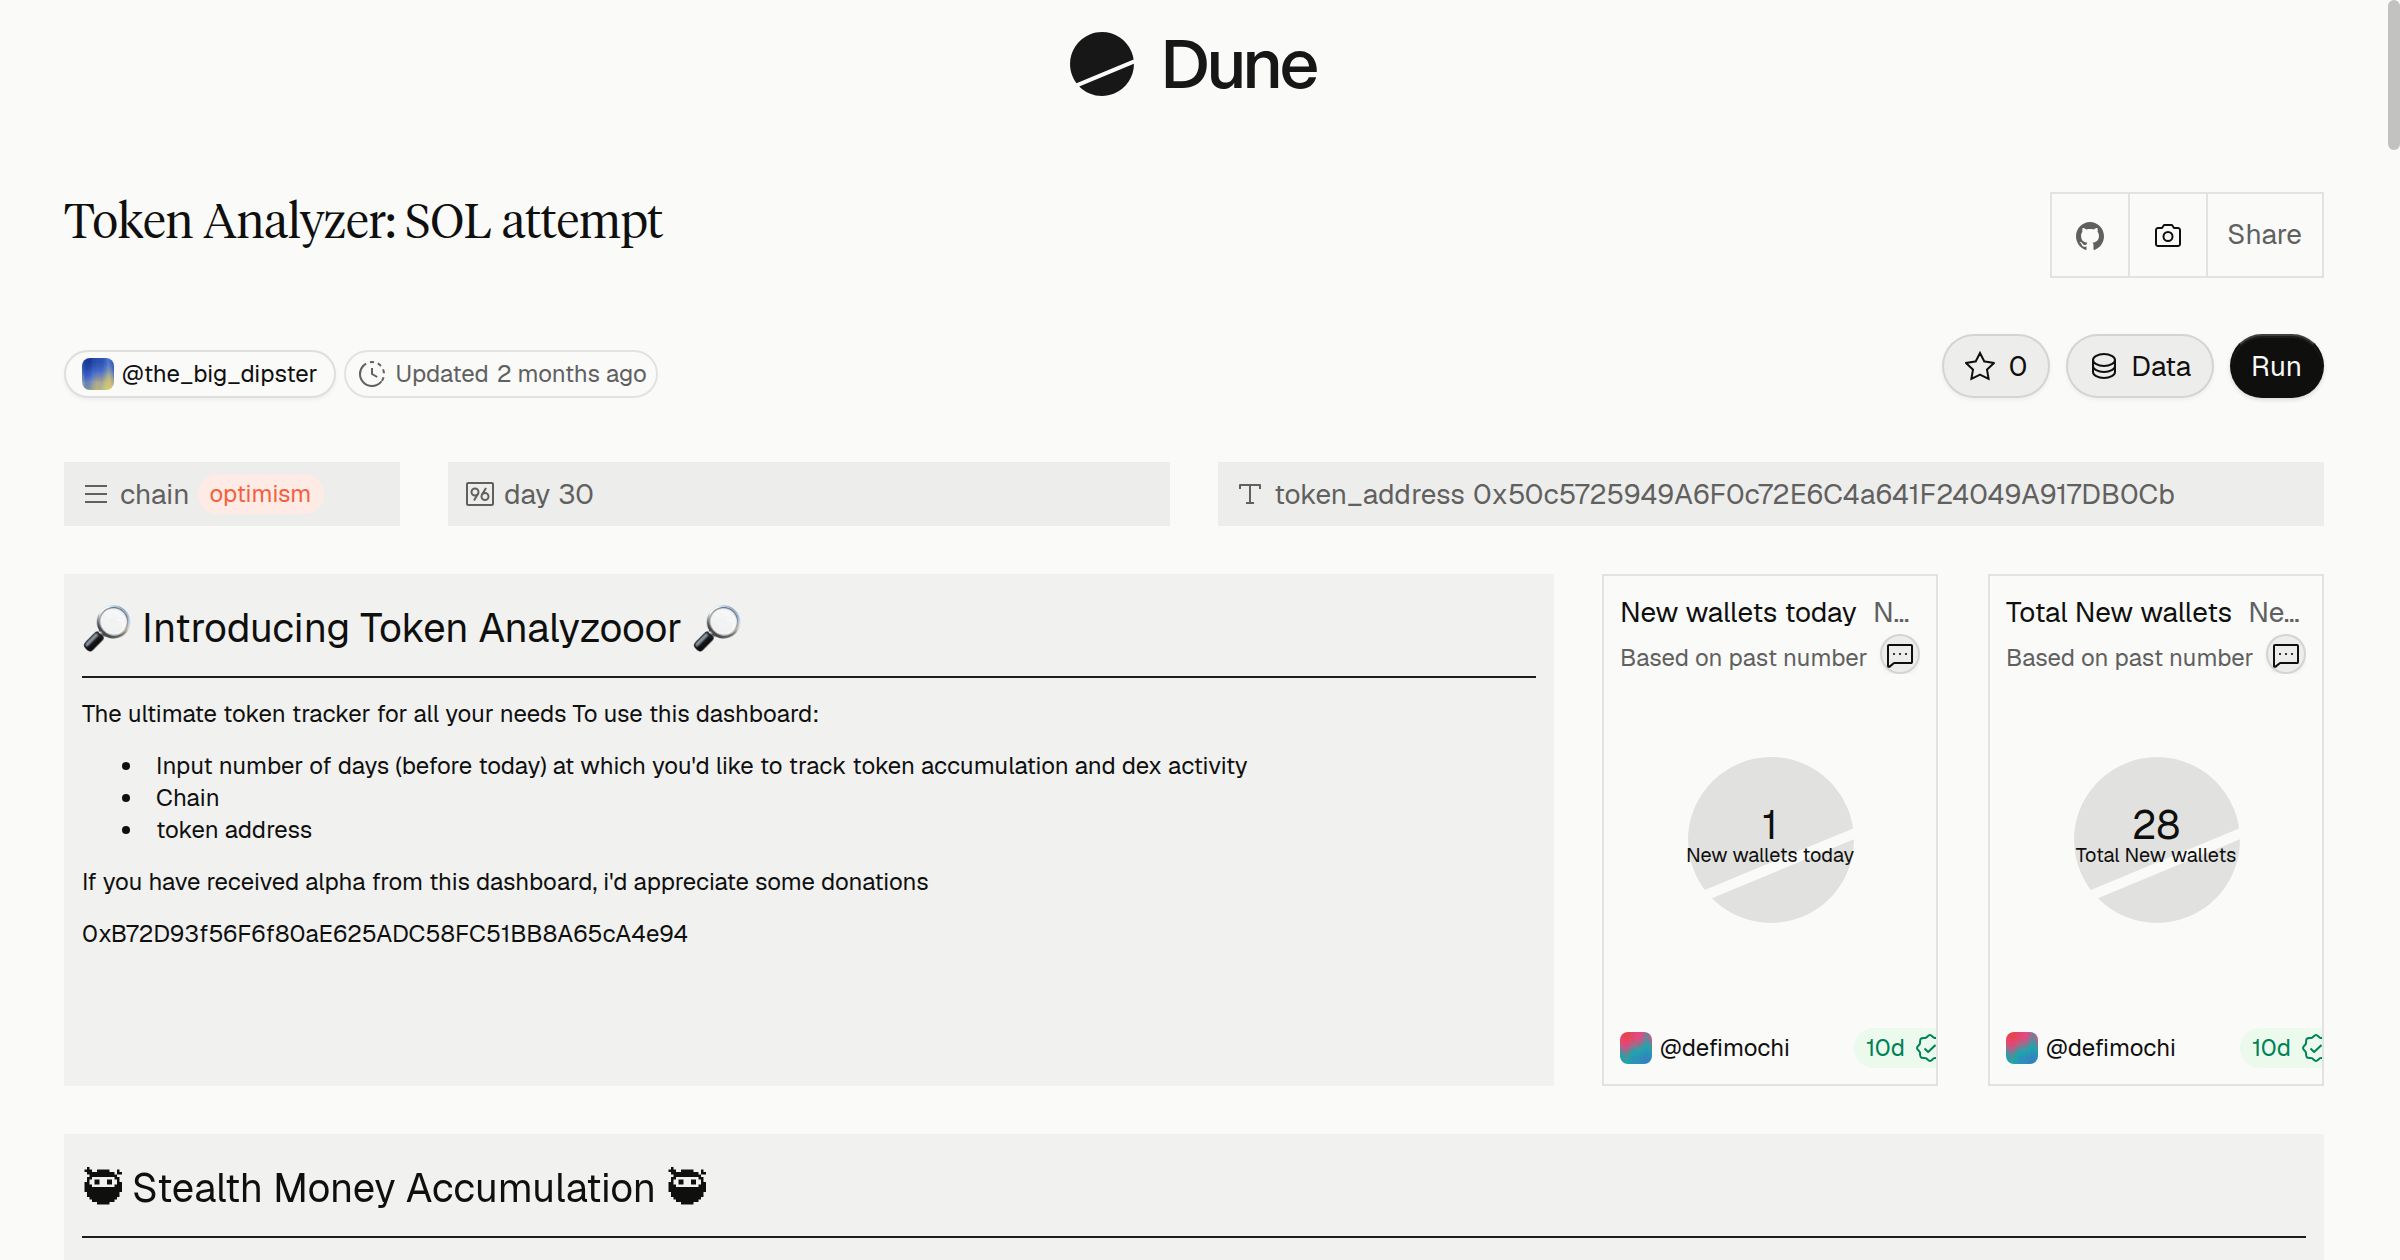Open the chain parameter dropdown
The image size is (2400, 1260).
click(232, 494)
